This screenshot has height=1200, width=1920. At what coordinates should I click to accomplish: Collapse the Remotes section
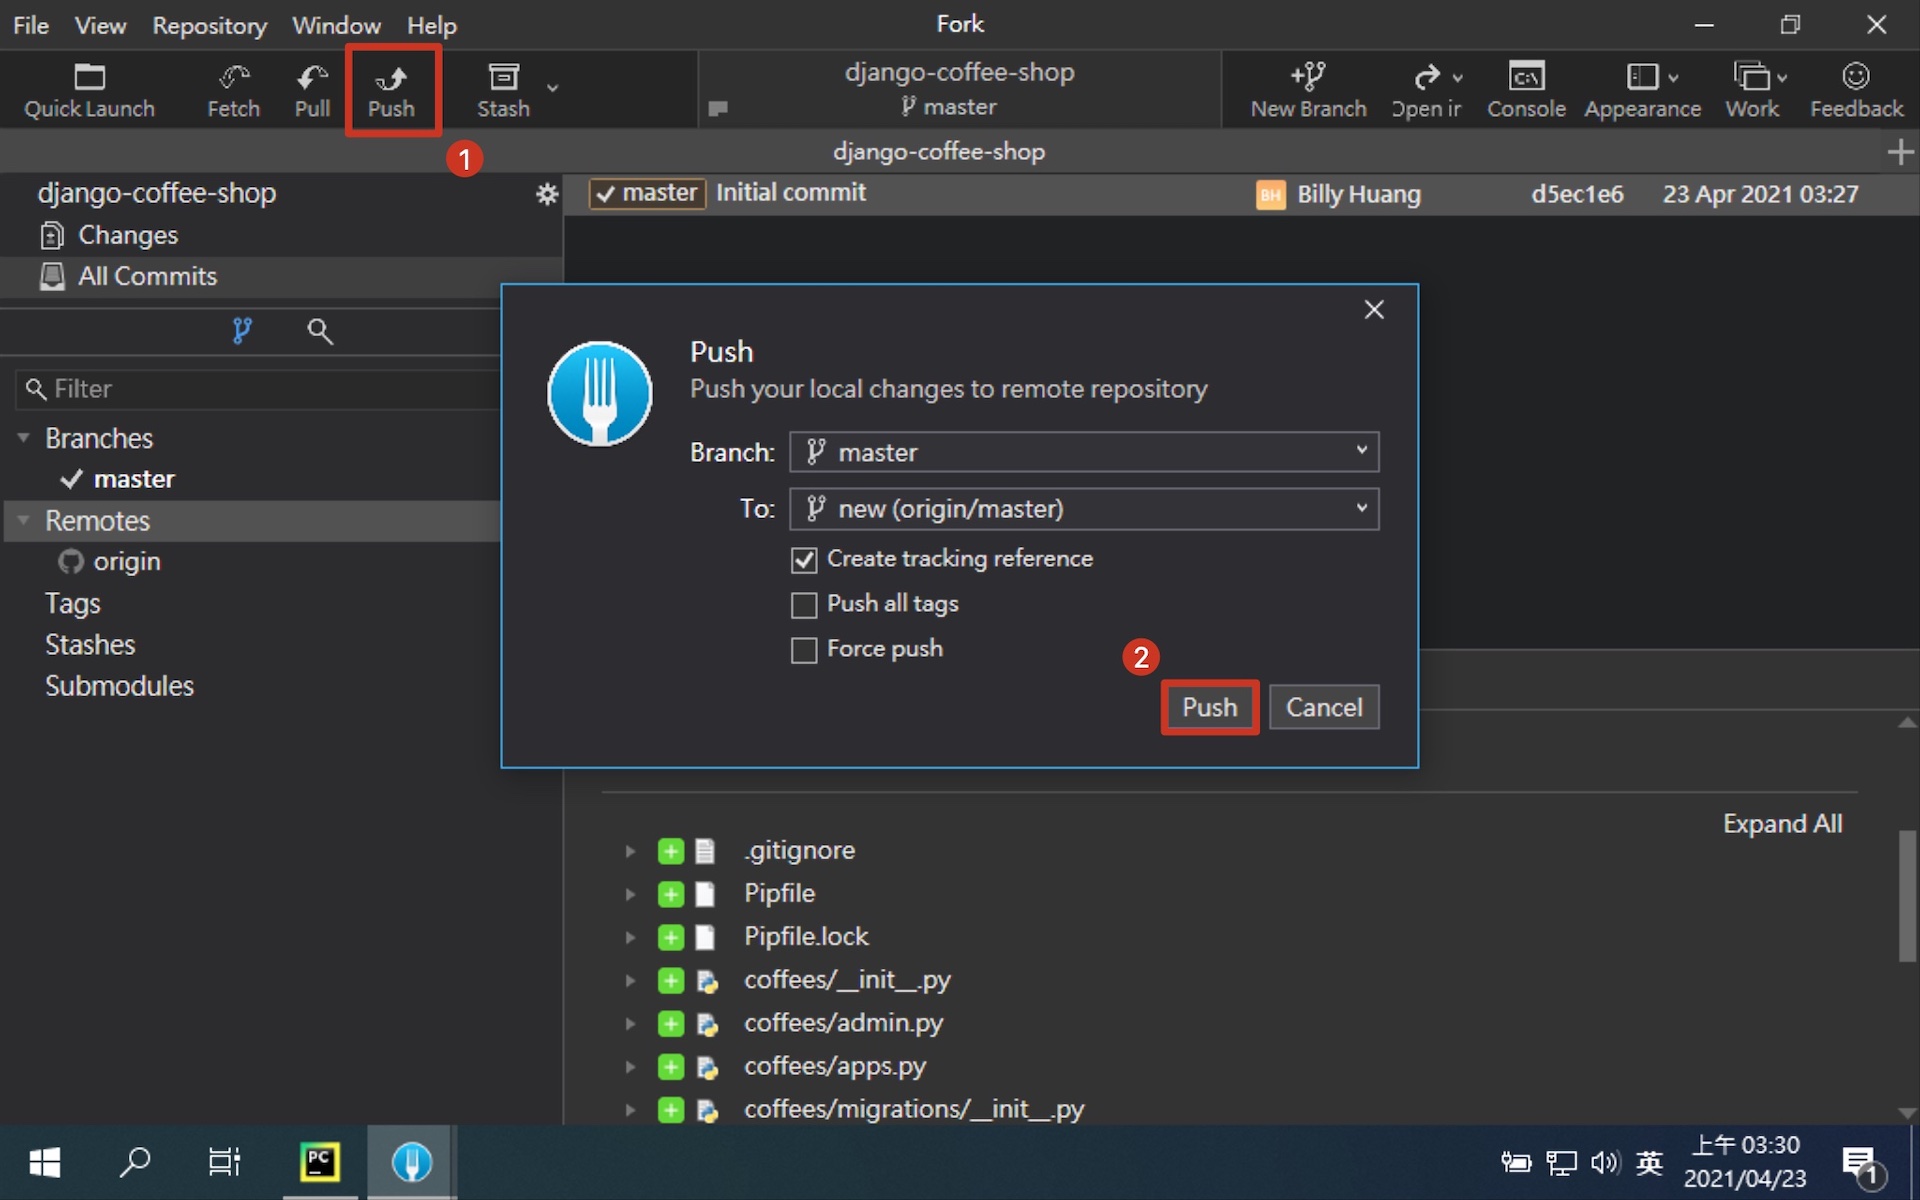pos(23,520)
